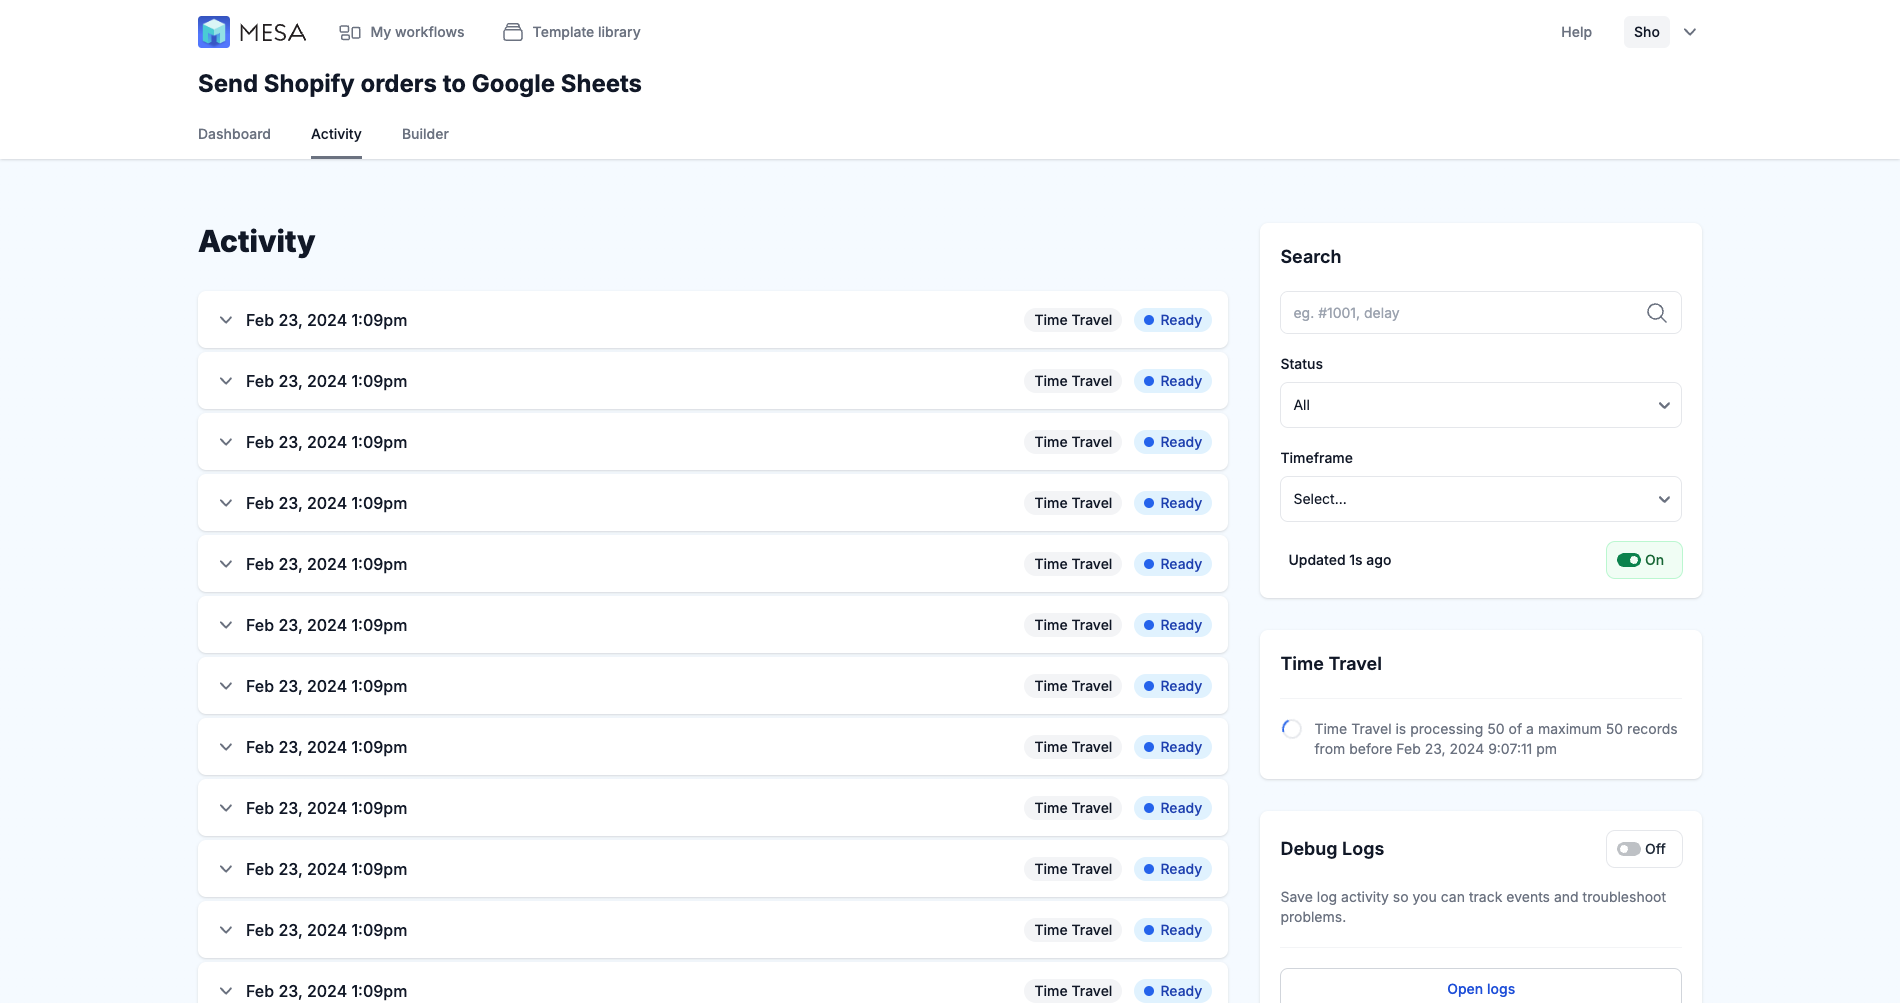This screenshot has height=1003, width=1900.
Task: Switch to the Dashboard tab
Action: tap(234, 134)
